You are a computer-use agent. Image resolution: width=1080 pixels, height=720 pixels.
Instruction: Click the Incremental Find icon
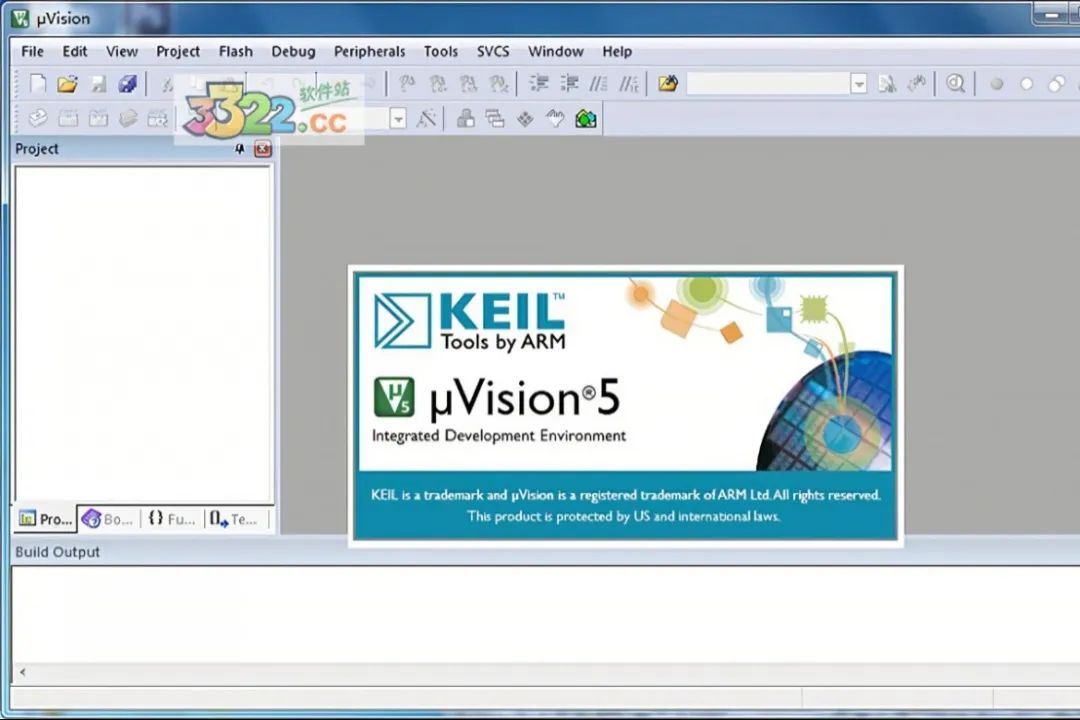pyautogui.click(x=917, y=84)
